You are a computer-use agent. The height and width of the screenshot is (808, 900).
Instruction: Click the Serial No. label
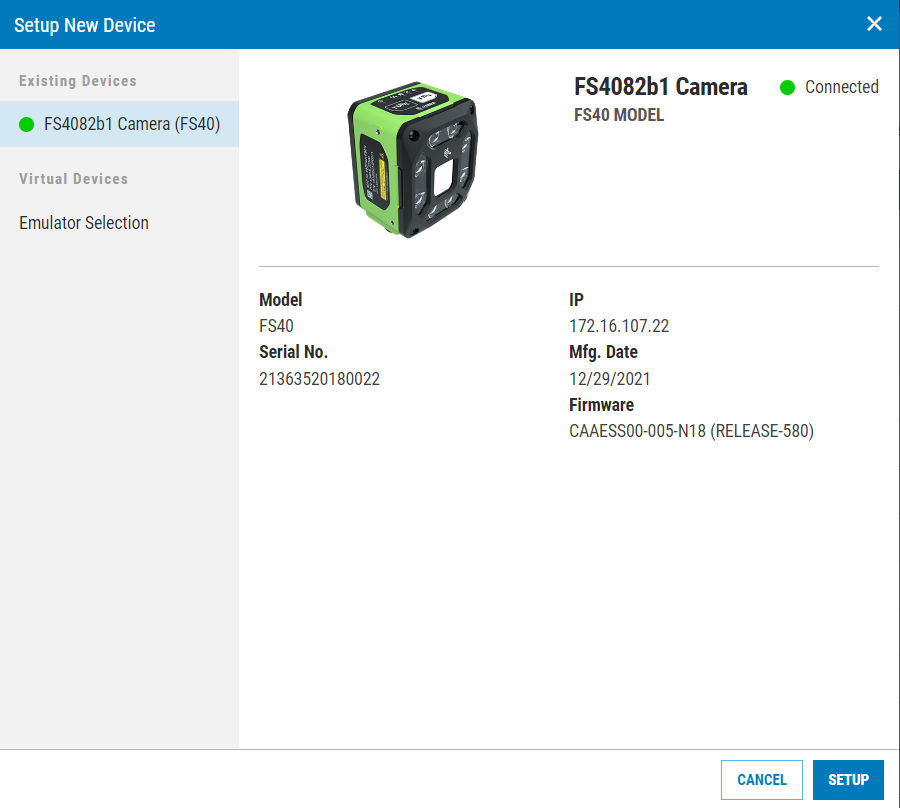pos(293,352)
